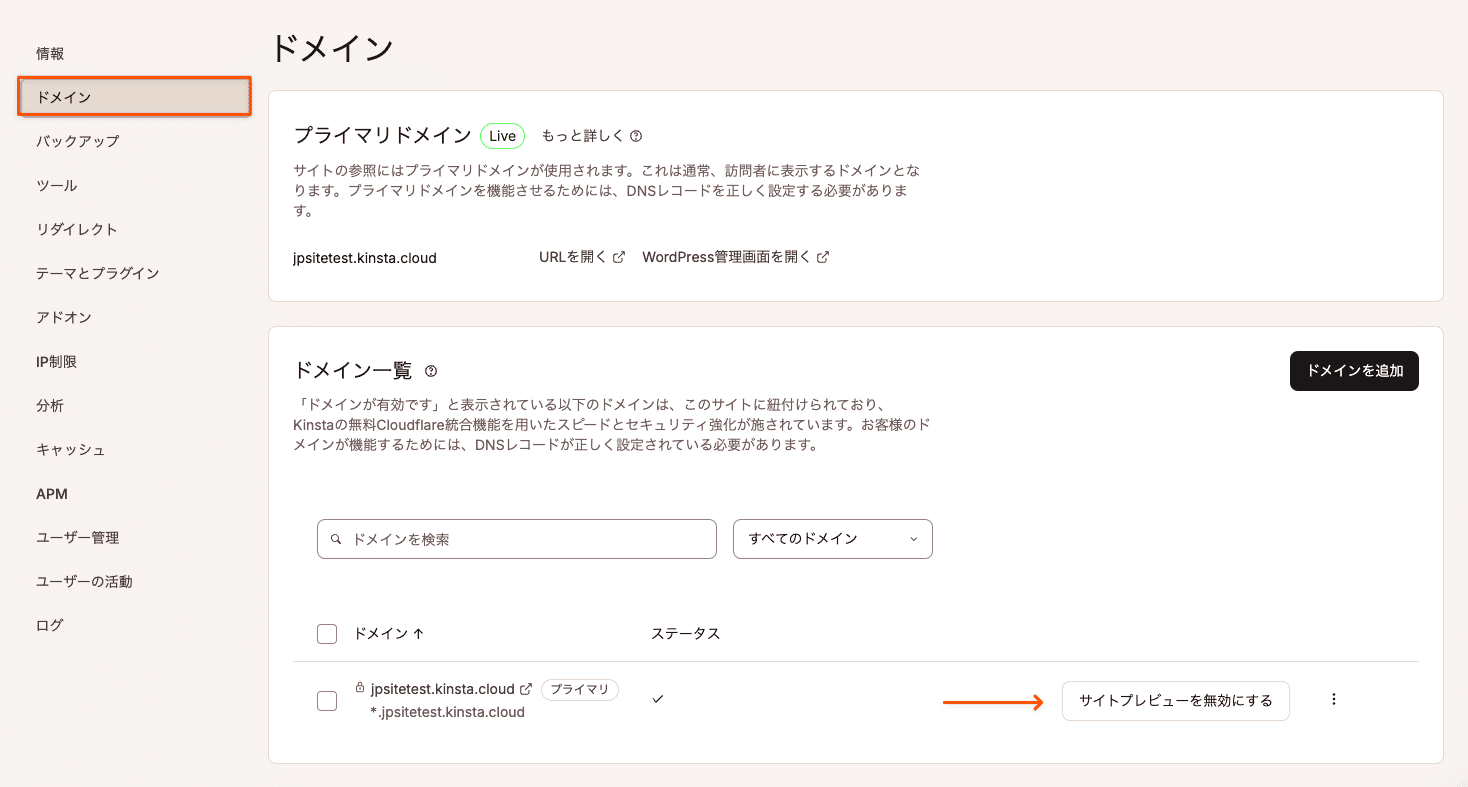
Task: Click the lock icon before jpsitetest.kinsta.cloud
Action: coord(359,688)
